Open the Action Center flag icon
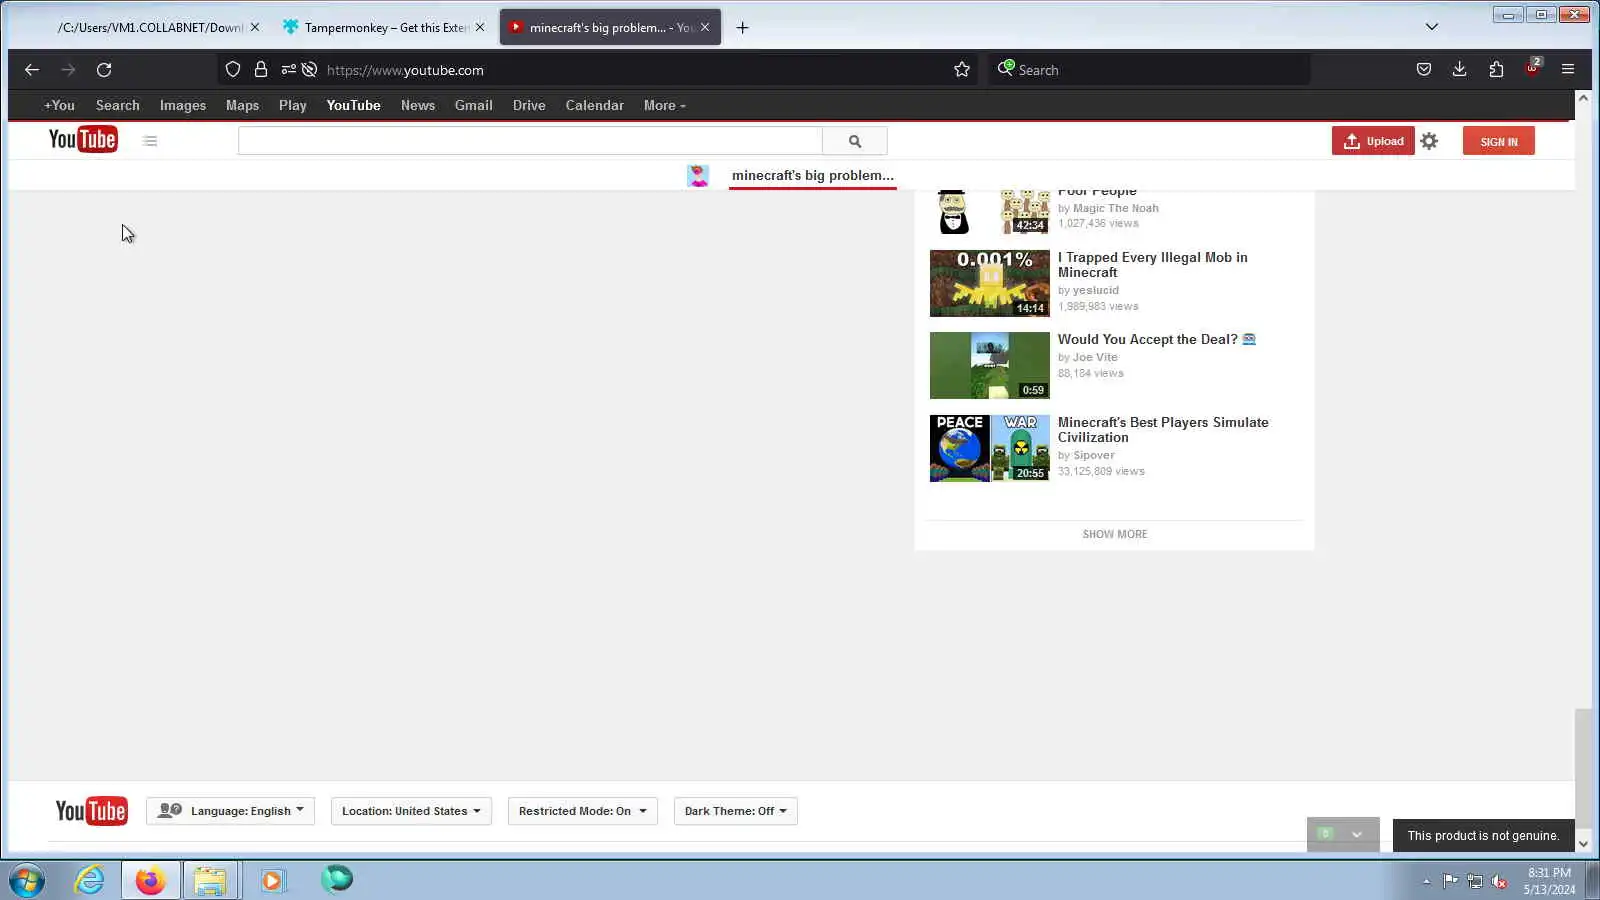 [x=1450, y=881]
